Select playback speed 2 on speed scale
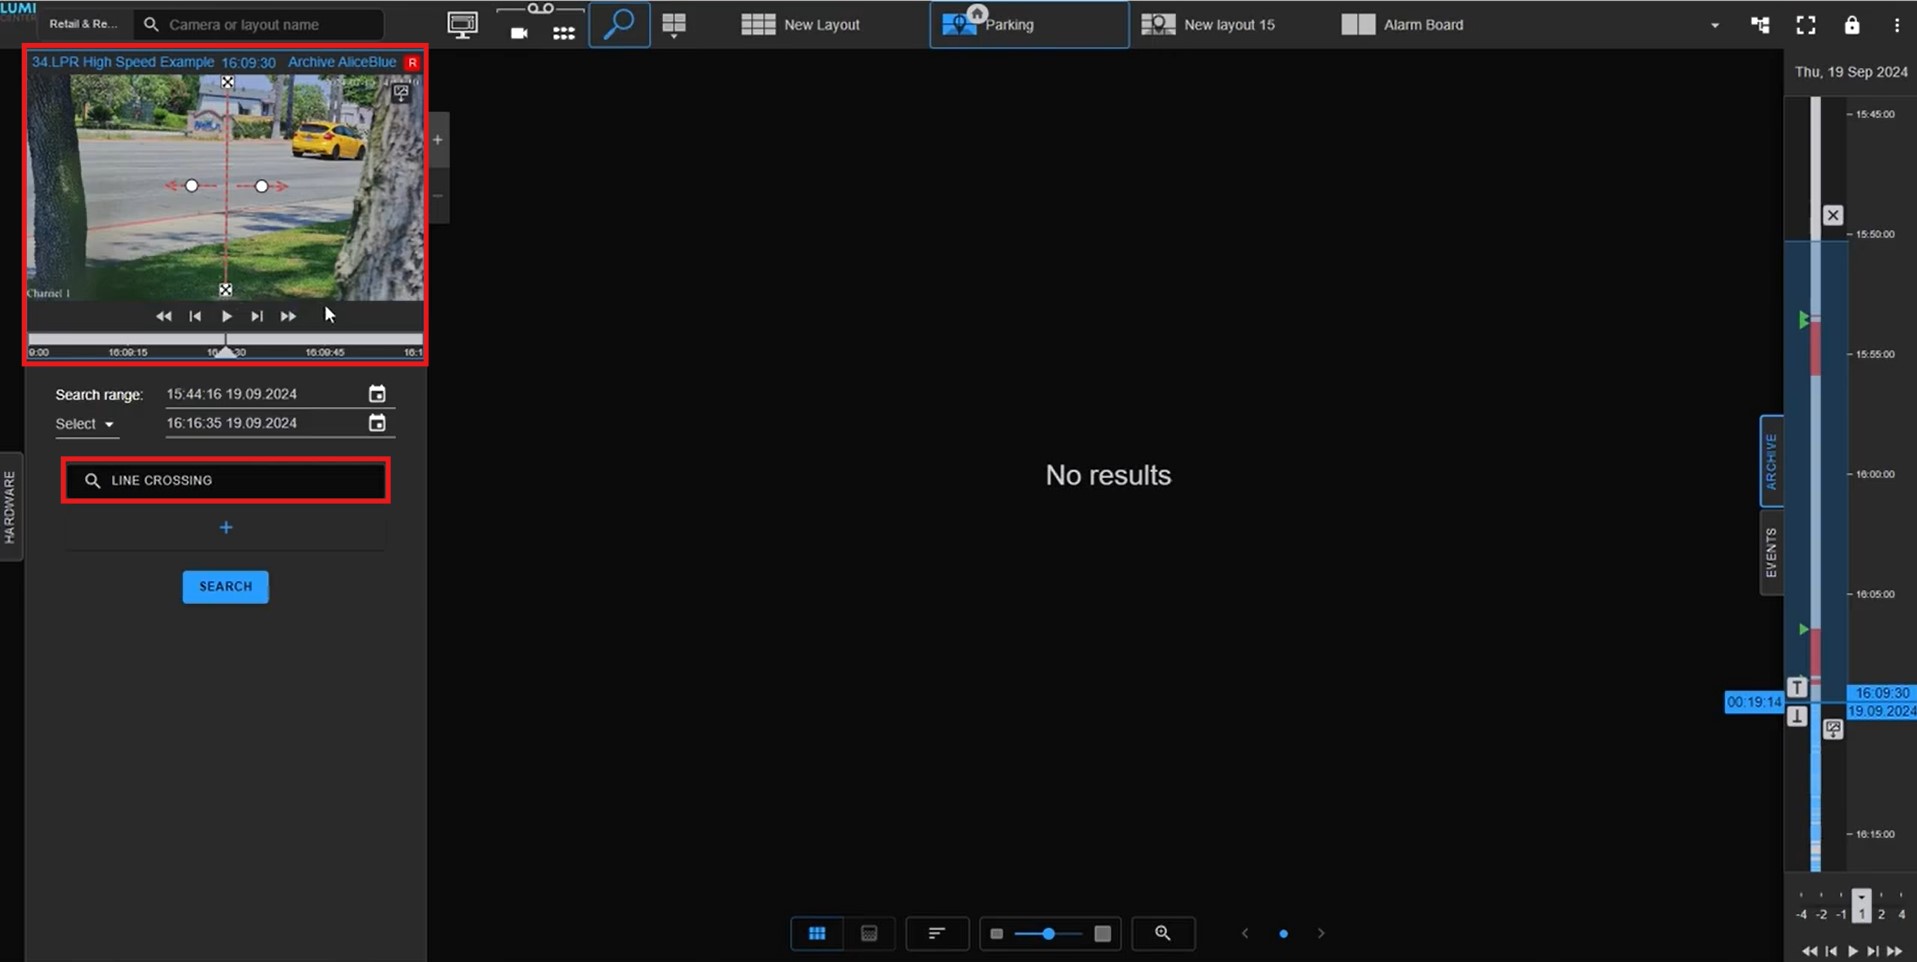Image resolution: width=1917 pixels, height=962 pixels. pyautogui.click(x=1881, y=913)
